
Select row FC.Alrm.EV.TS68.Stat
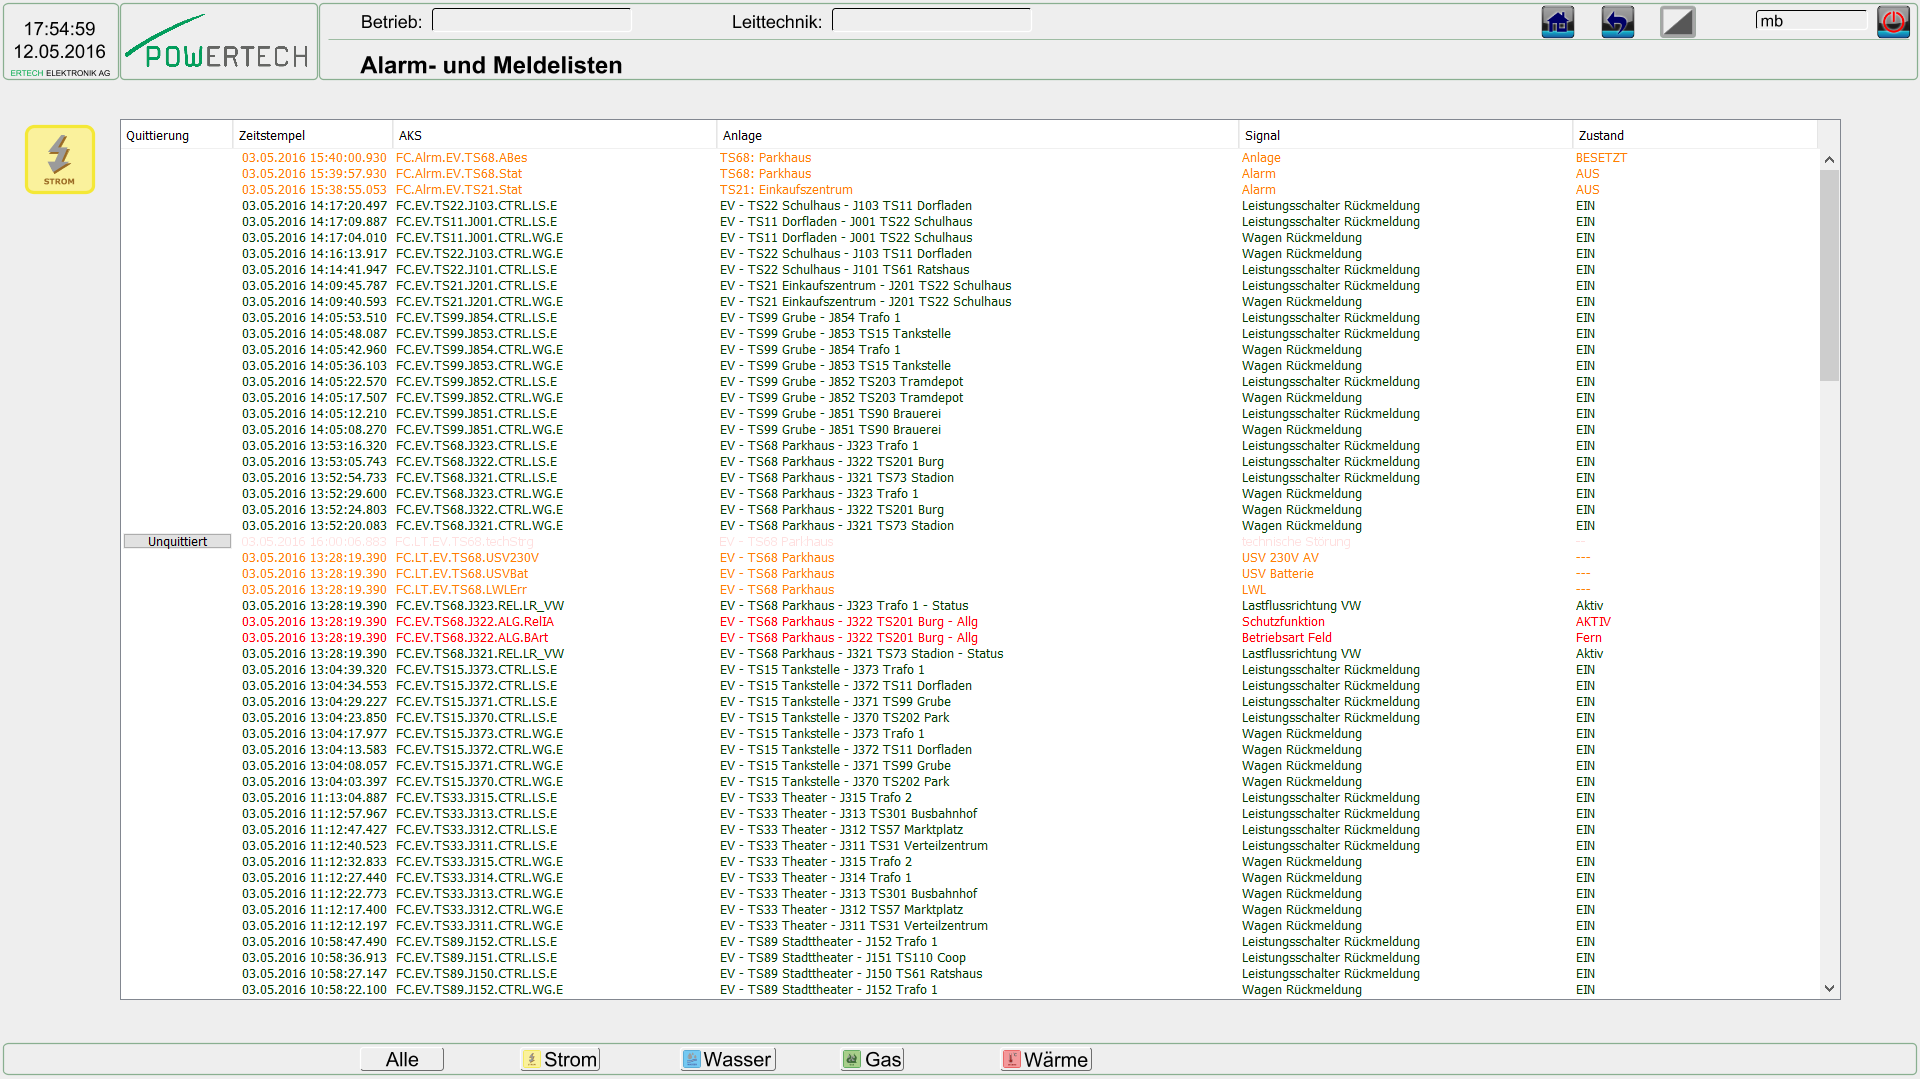point(970,174)
